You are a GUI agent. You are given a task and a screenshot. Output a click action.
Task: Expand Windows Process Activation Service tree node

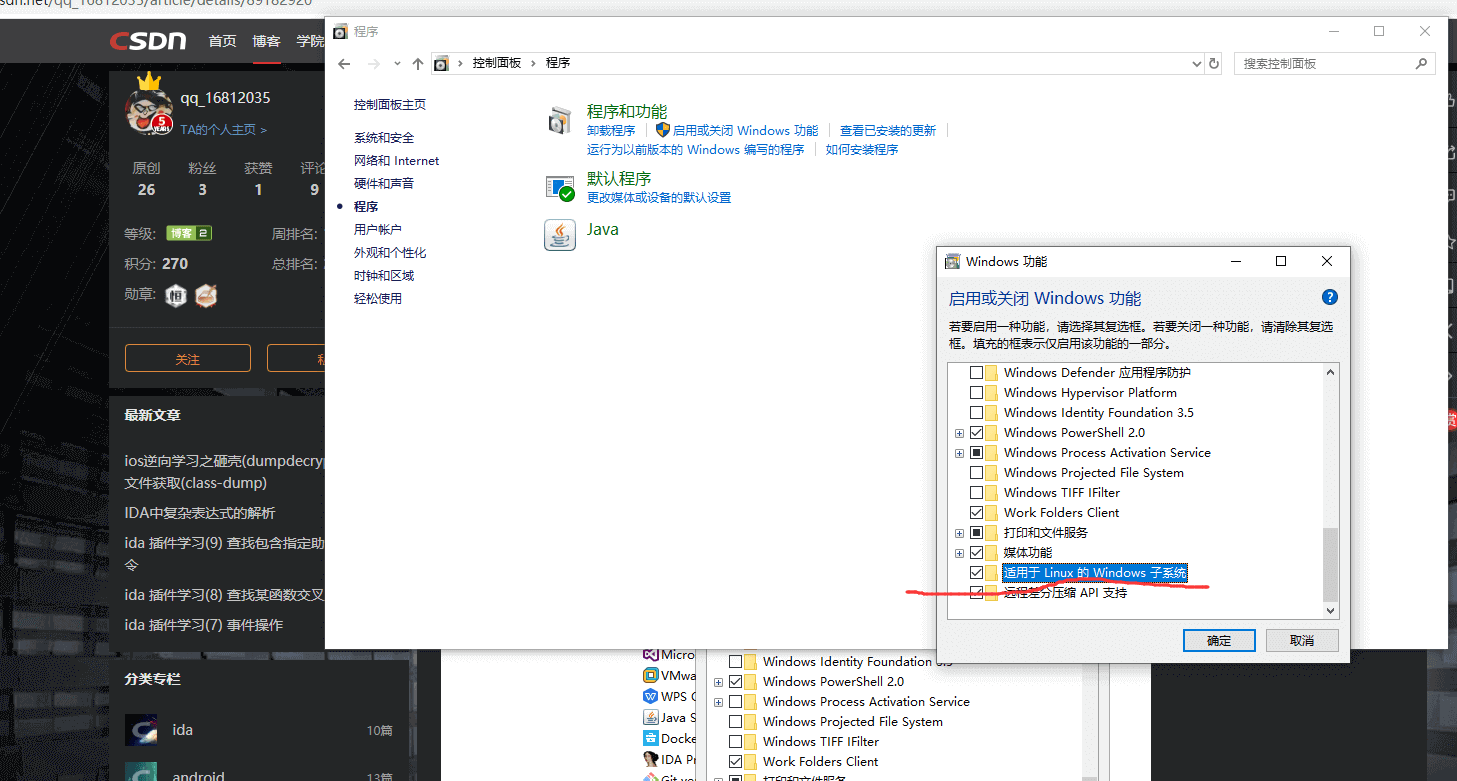[x=959, y=453]
